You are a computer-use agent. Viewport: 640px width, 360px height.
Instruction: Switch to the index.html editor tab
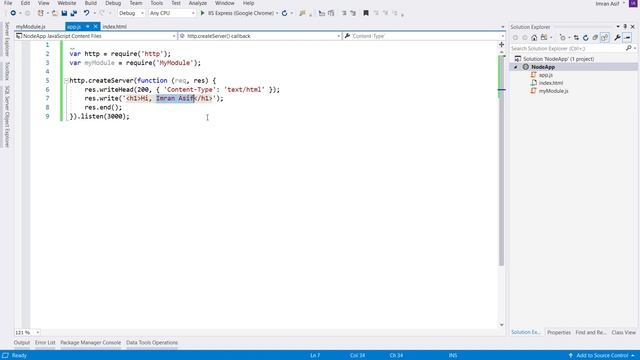point(114,27)
